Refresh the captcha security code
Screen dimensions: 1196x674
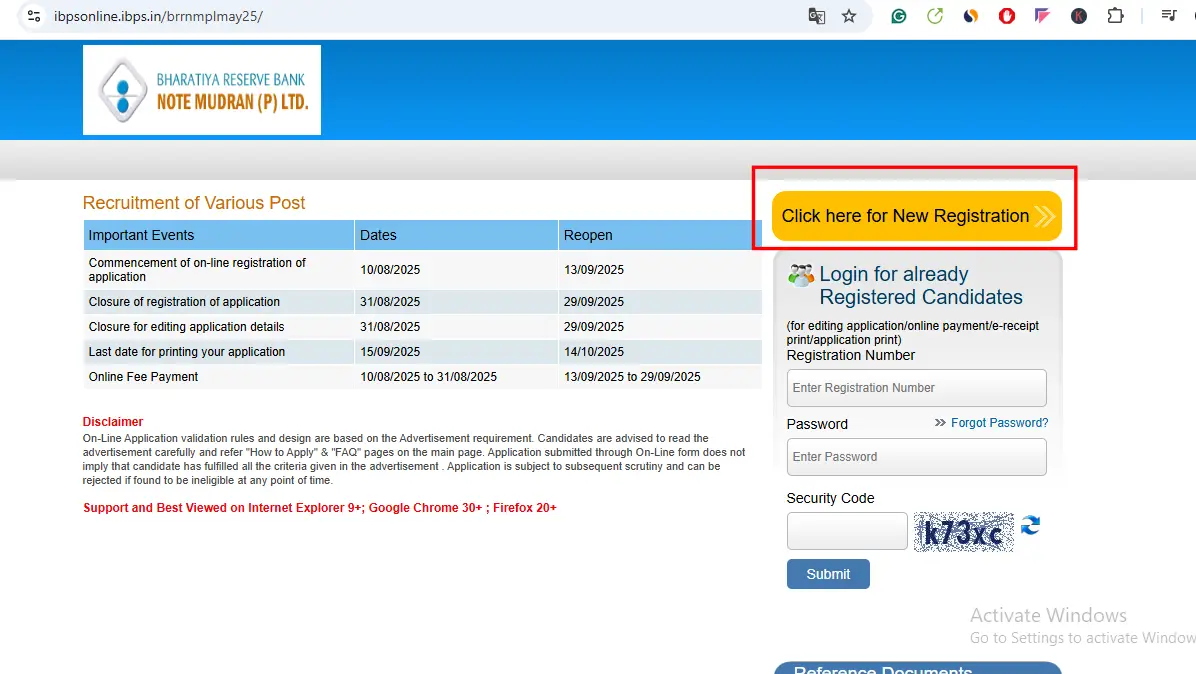pos(1030,526)
